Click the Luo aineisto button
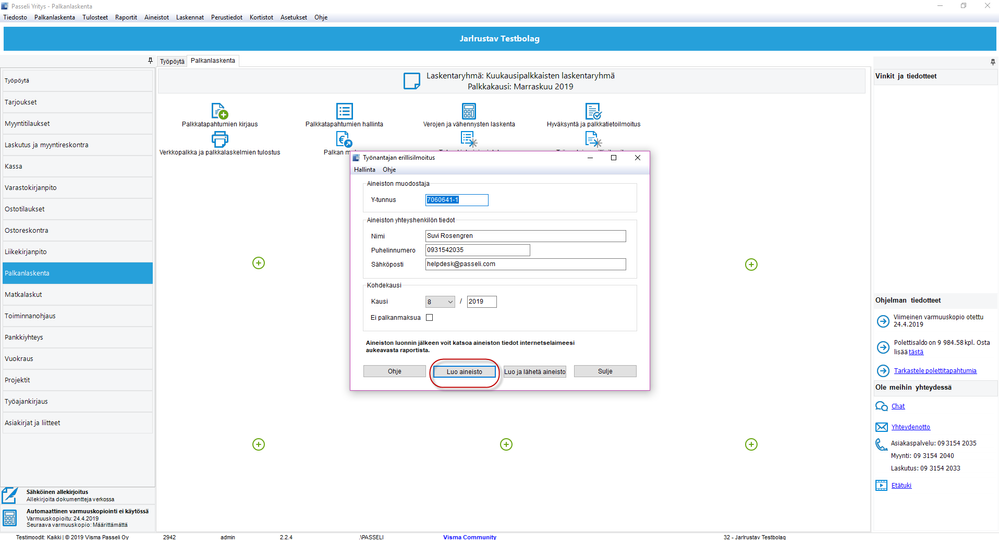Screen dimensions: 999x540 [464, 371]
